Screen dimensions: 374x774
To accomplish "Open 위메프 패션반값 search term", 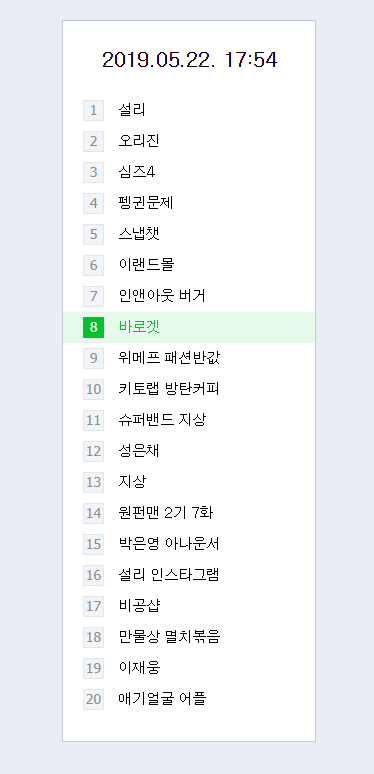I will [169, 358].
